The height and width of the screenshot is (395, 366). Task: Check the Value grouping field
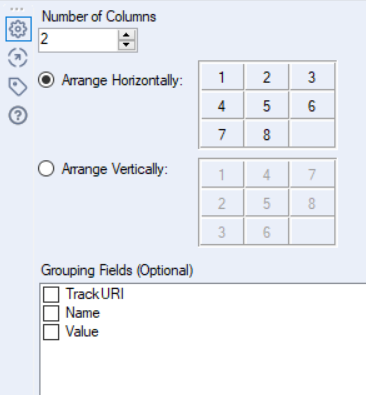51,332
